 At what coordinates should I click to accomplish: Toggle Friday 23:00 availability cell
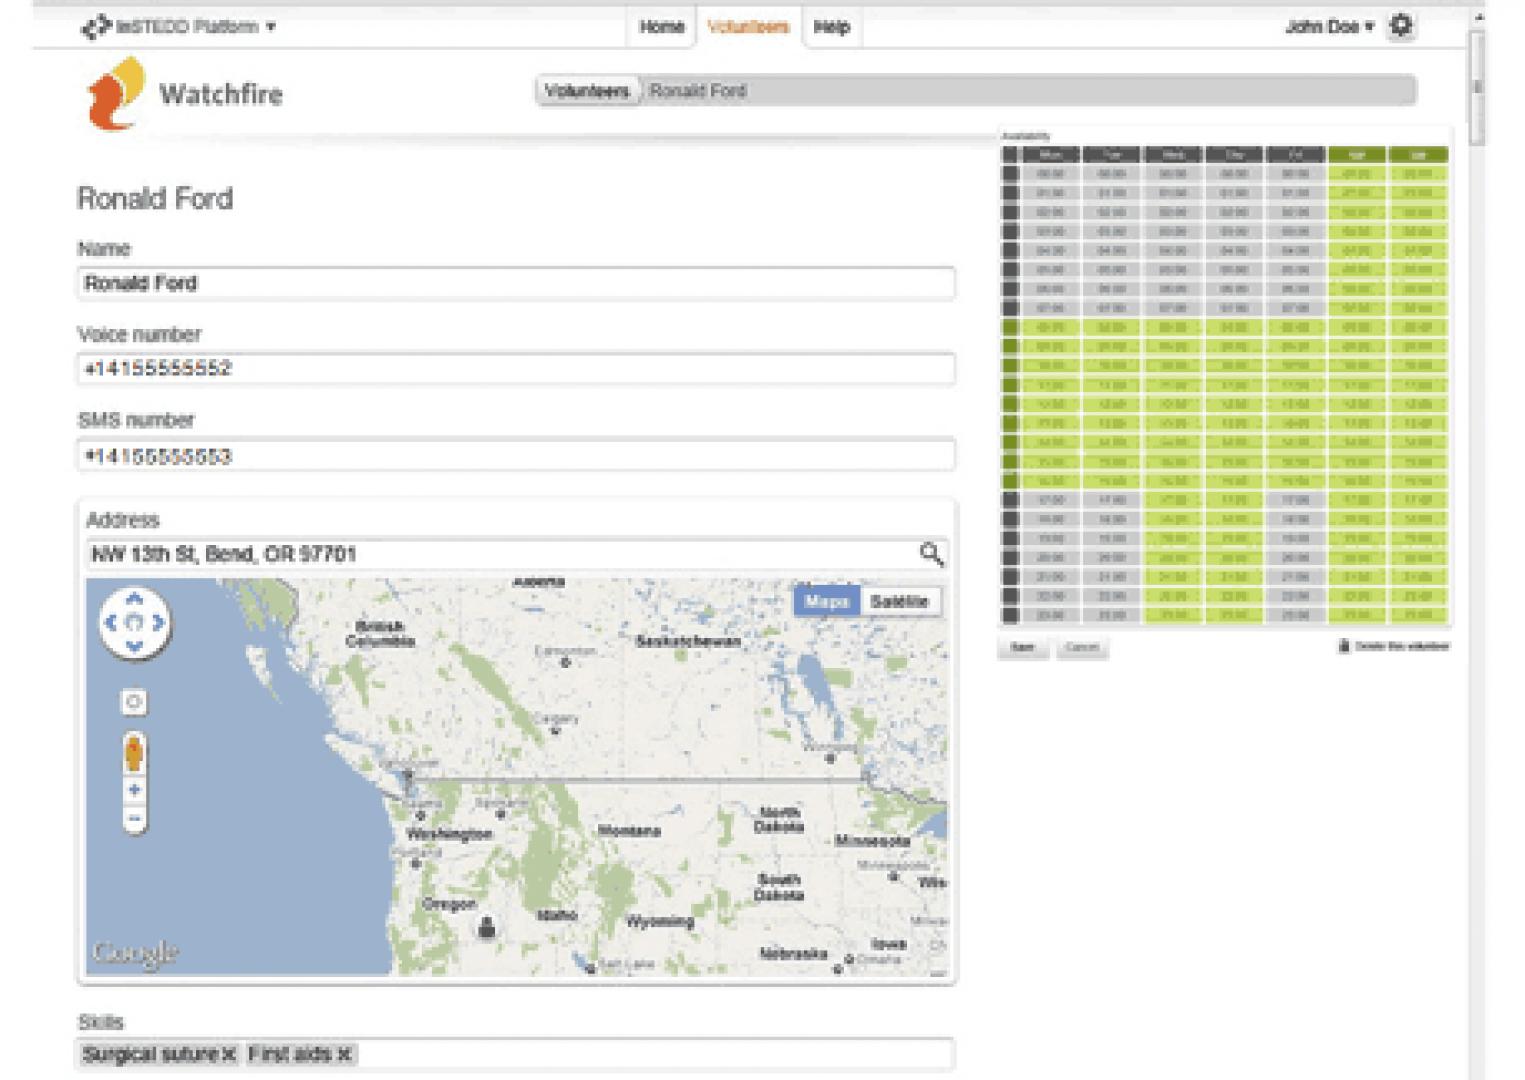pyautogui.click(x=1295, y=616)
